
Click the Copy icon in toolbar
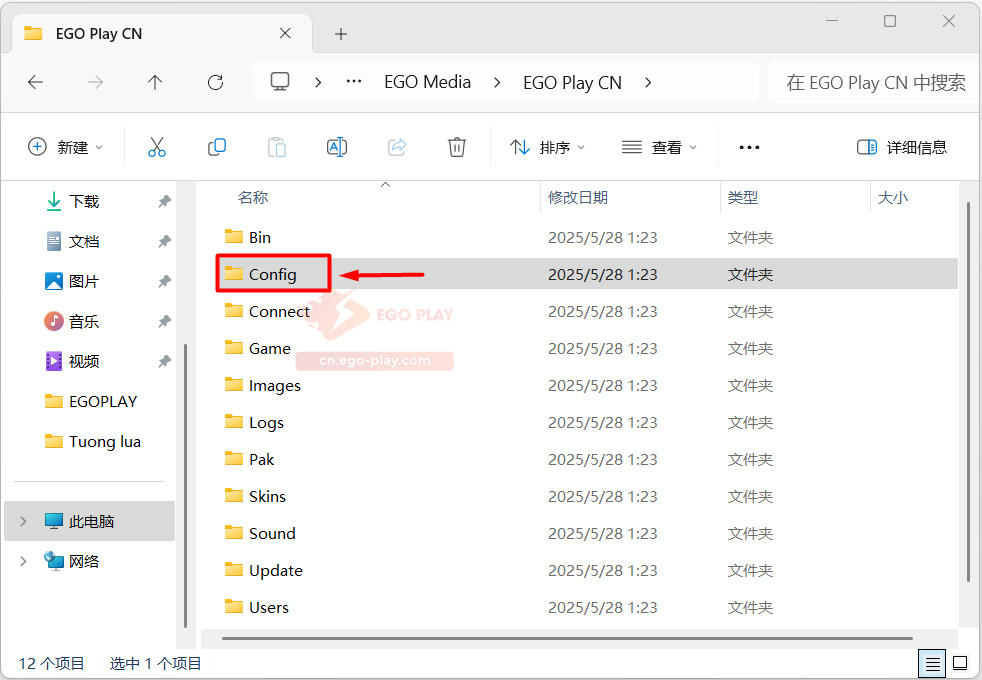click(217, 147)
